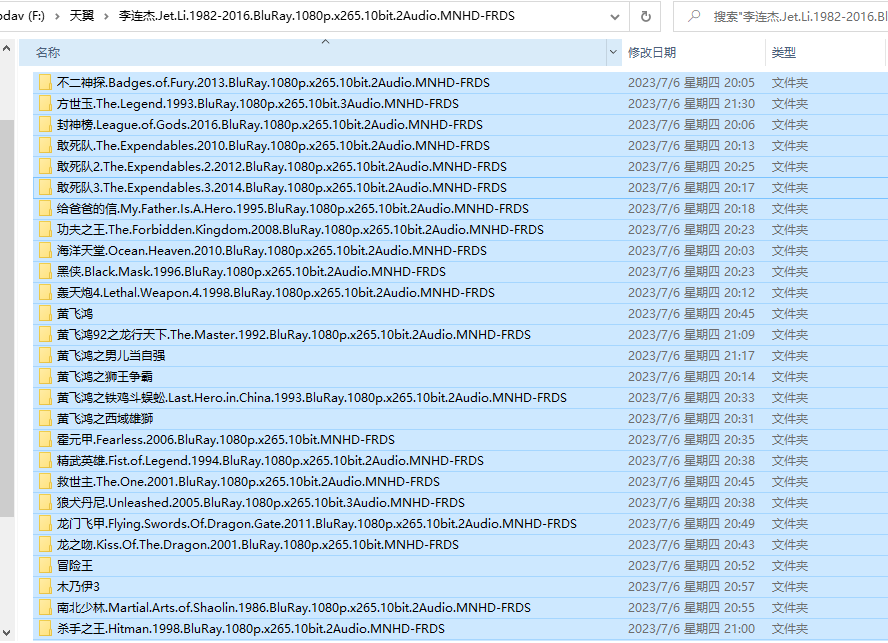Click folder icon of 黑侠.Black.Mask
Image resolution: width=888 pixels, height=643 pixels.
[45, 271]
